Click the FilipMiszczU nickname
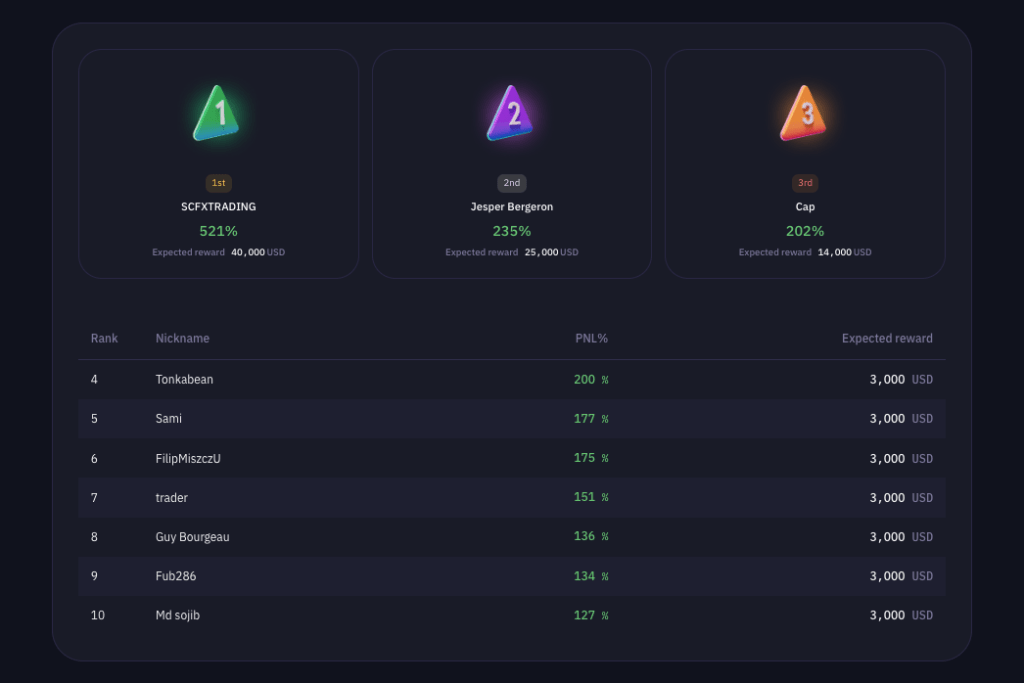The width and height of the screenshot is (1024, 683). [188, 459]
